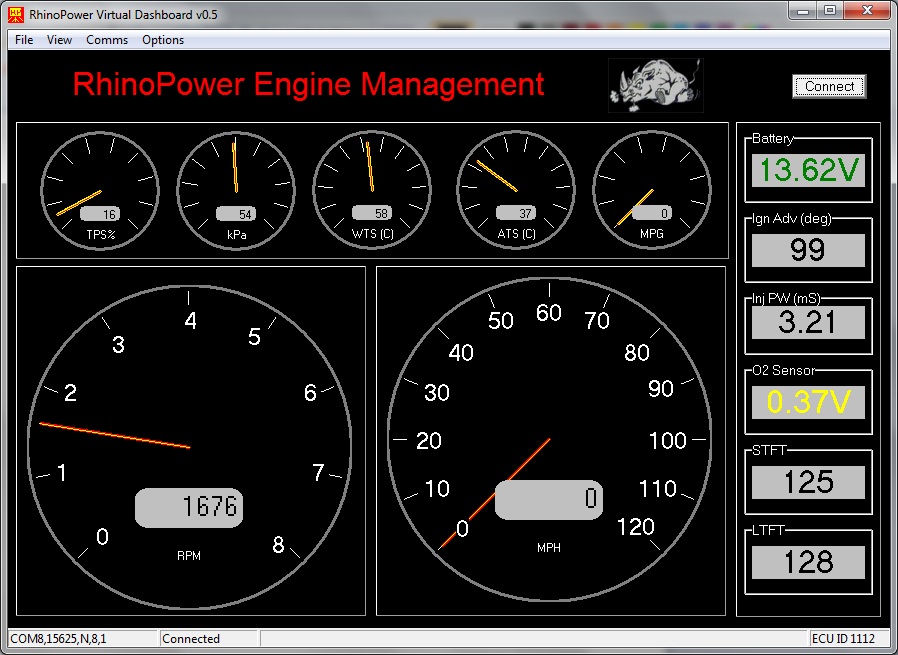Click the rhino logo image
898x655 pixels.
pyautogui.click(x=656, y=85)
